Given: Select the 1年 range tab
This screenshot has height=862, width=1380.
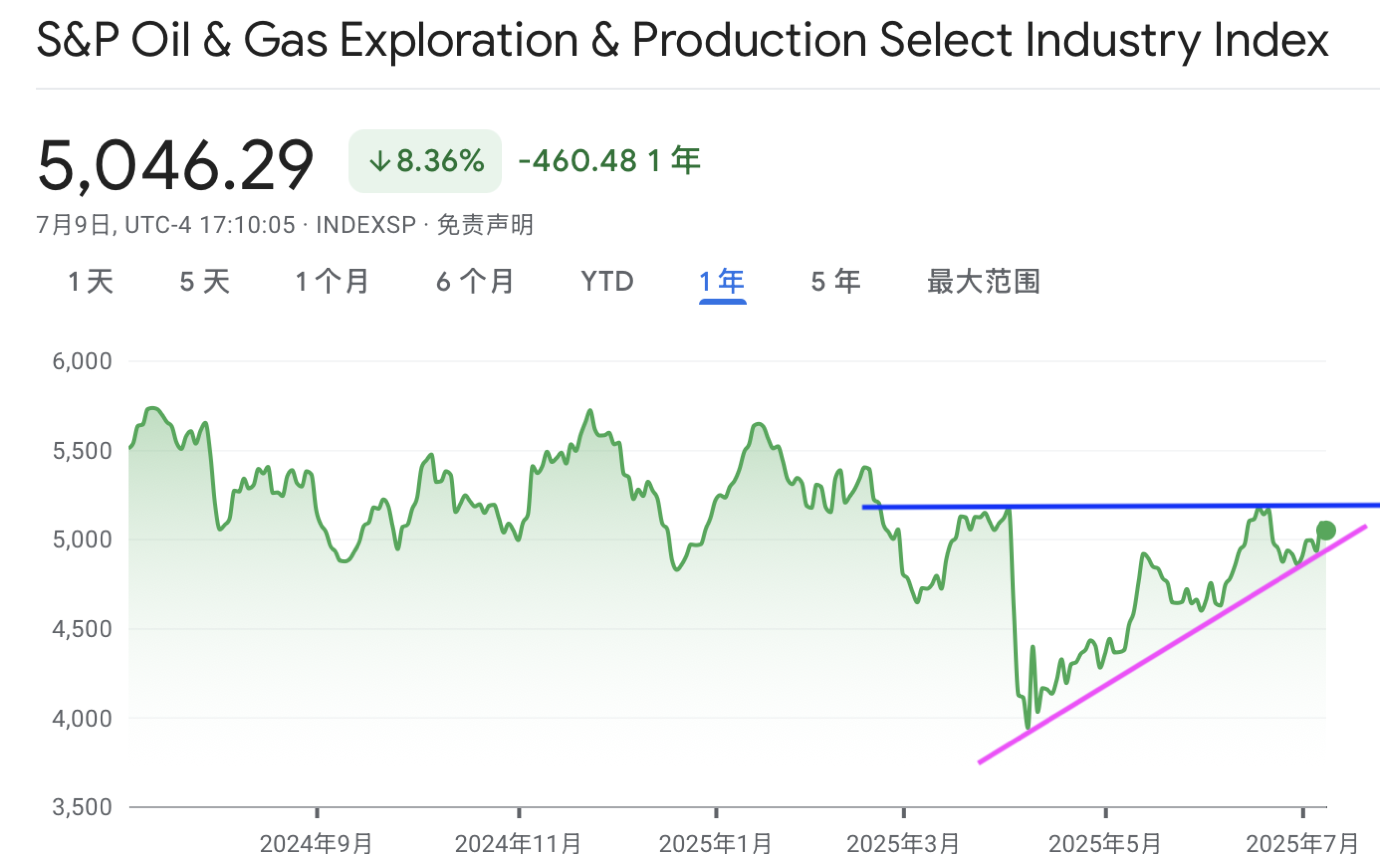Looking at the screenshot, I should [722, 282].
